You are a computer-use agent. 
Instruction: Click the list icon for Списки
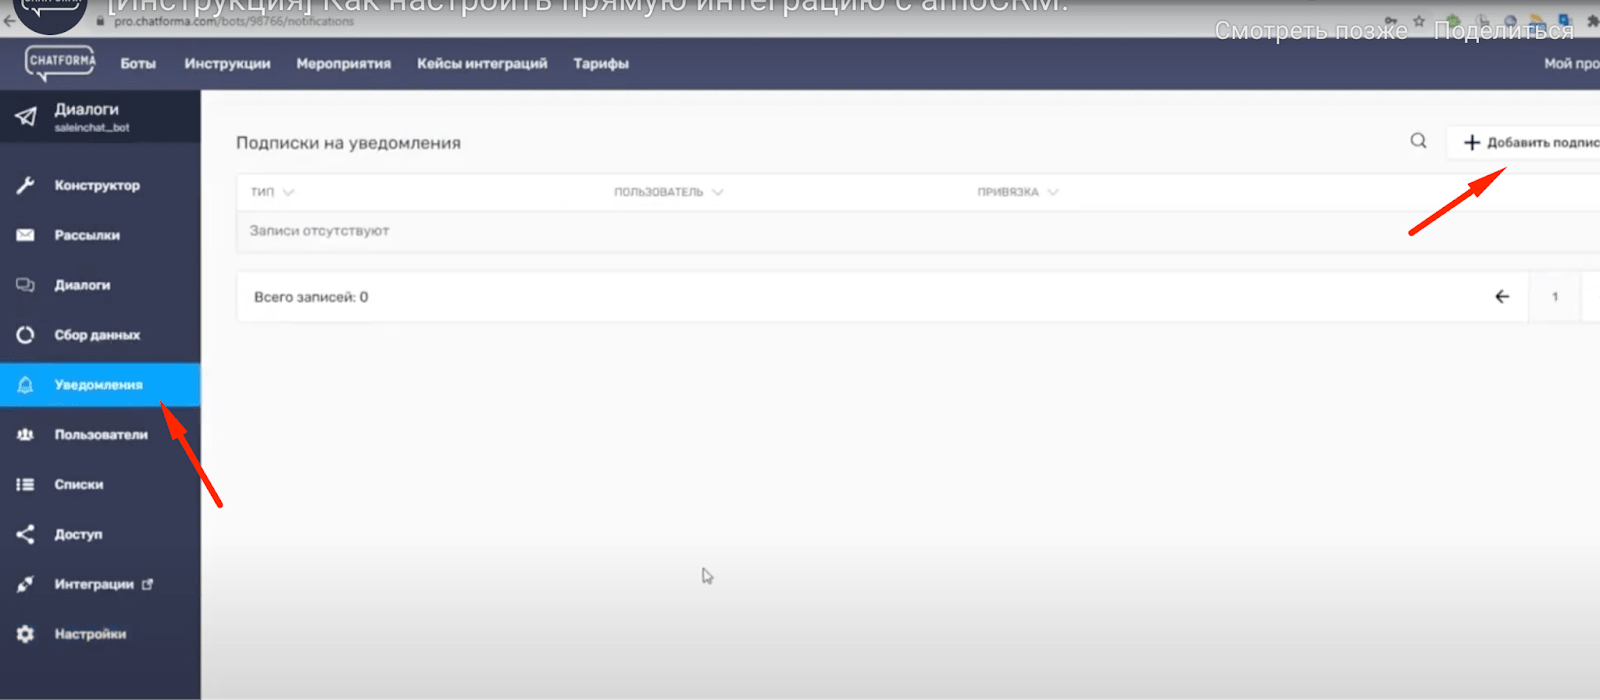(25, 485)
